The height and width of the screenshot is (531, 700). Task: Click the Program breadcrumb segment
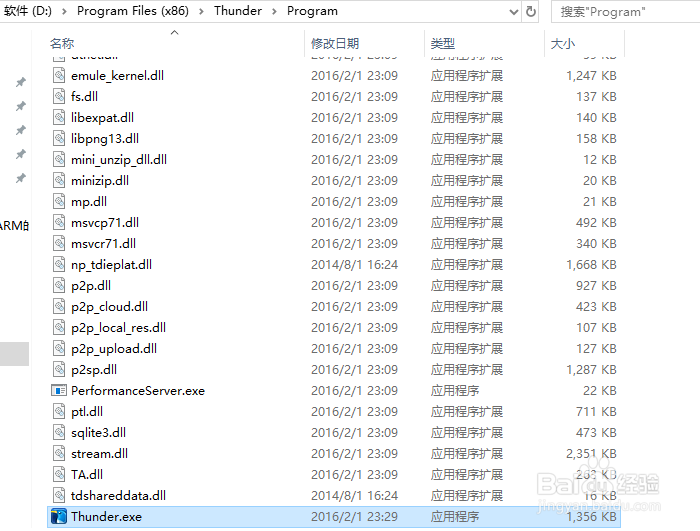point(312,11)
